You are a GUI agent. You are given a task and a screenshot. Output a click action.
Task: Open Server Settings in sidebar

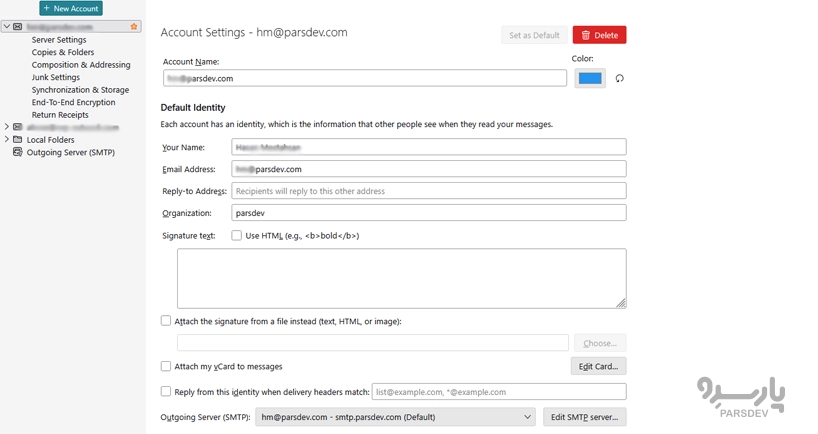tap(59, 40)
